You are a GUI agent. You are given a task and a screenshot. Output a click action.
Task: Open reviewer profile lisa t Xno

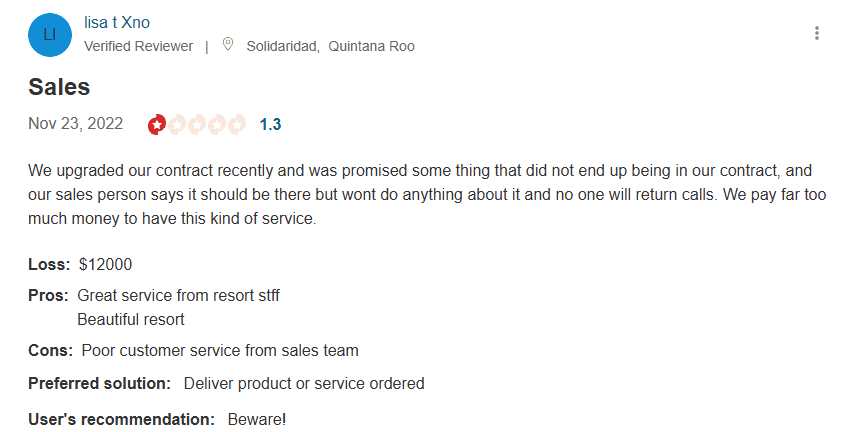click(117, 22)
